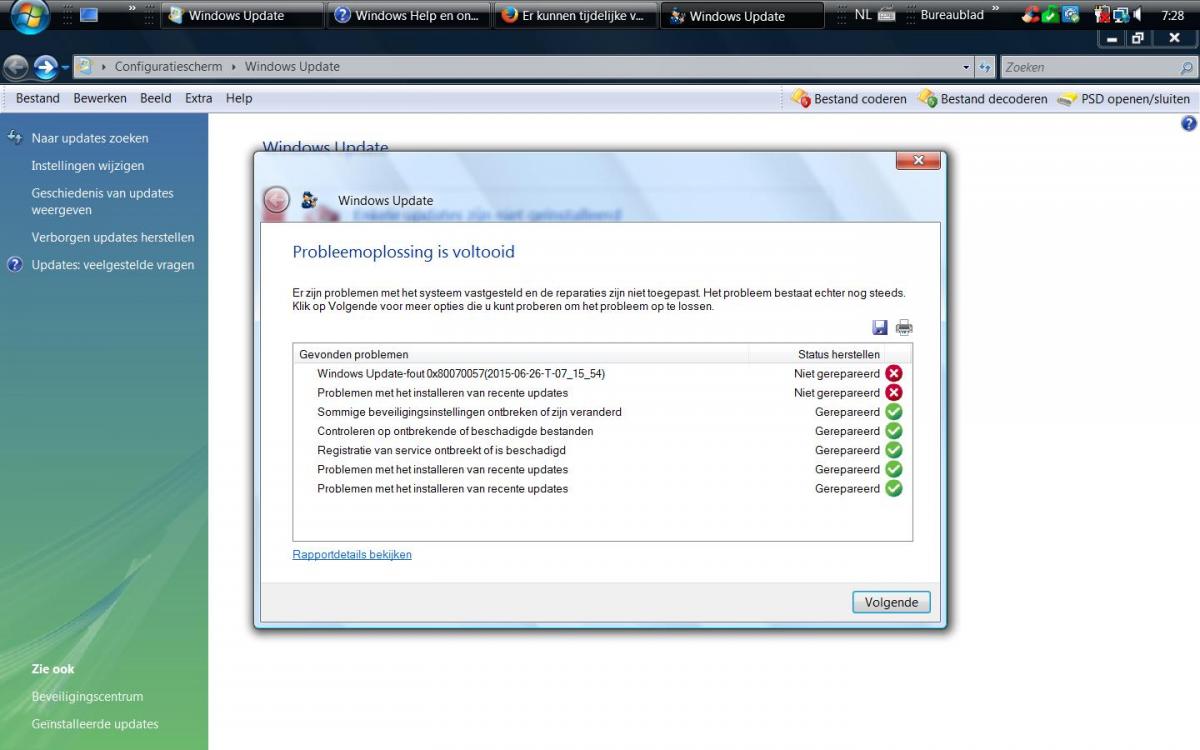Click the Volgende button
The image size is (1200, 750).
tap(891, 602)
